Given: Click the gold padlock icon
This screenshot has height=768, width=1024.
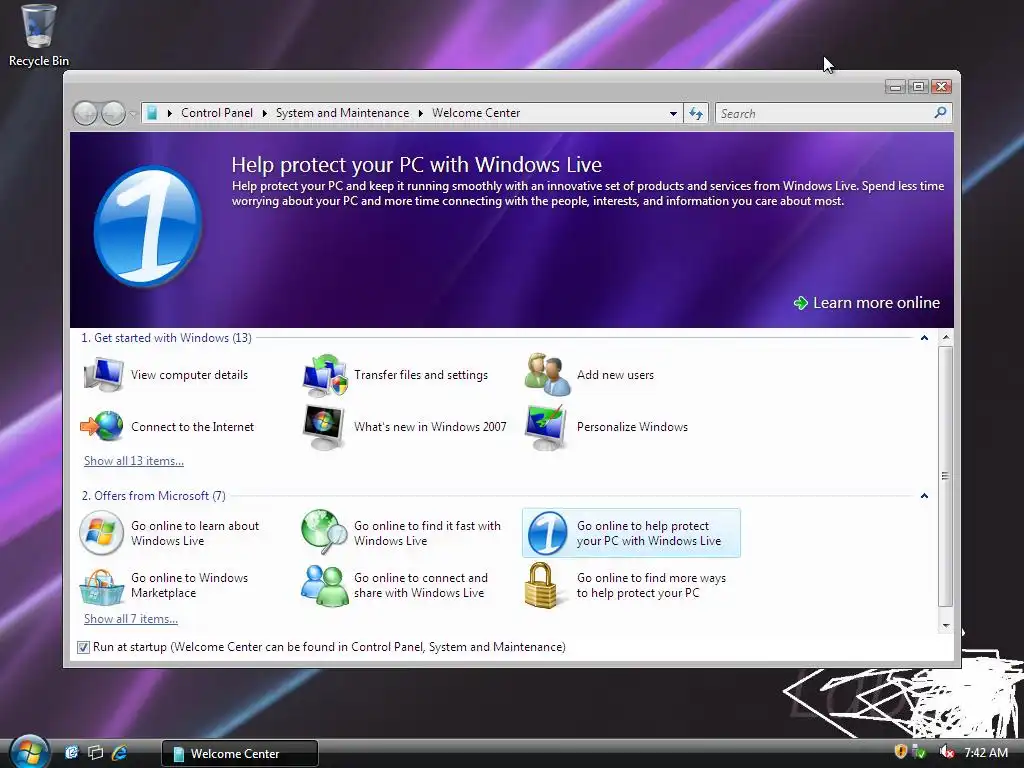Looking at the screenshot, I should click(x=541, y=586).
